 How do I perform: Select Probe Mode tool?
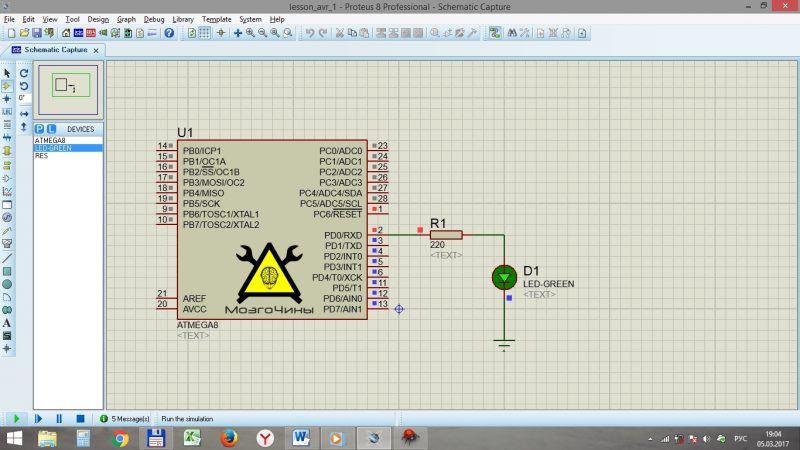pyautogui.click(x=7, y=231)
